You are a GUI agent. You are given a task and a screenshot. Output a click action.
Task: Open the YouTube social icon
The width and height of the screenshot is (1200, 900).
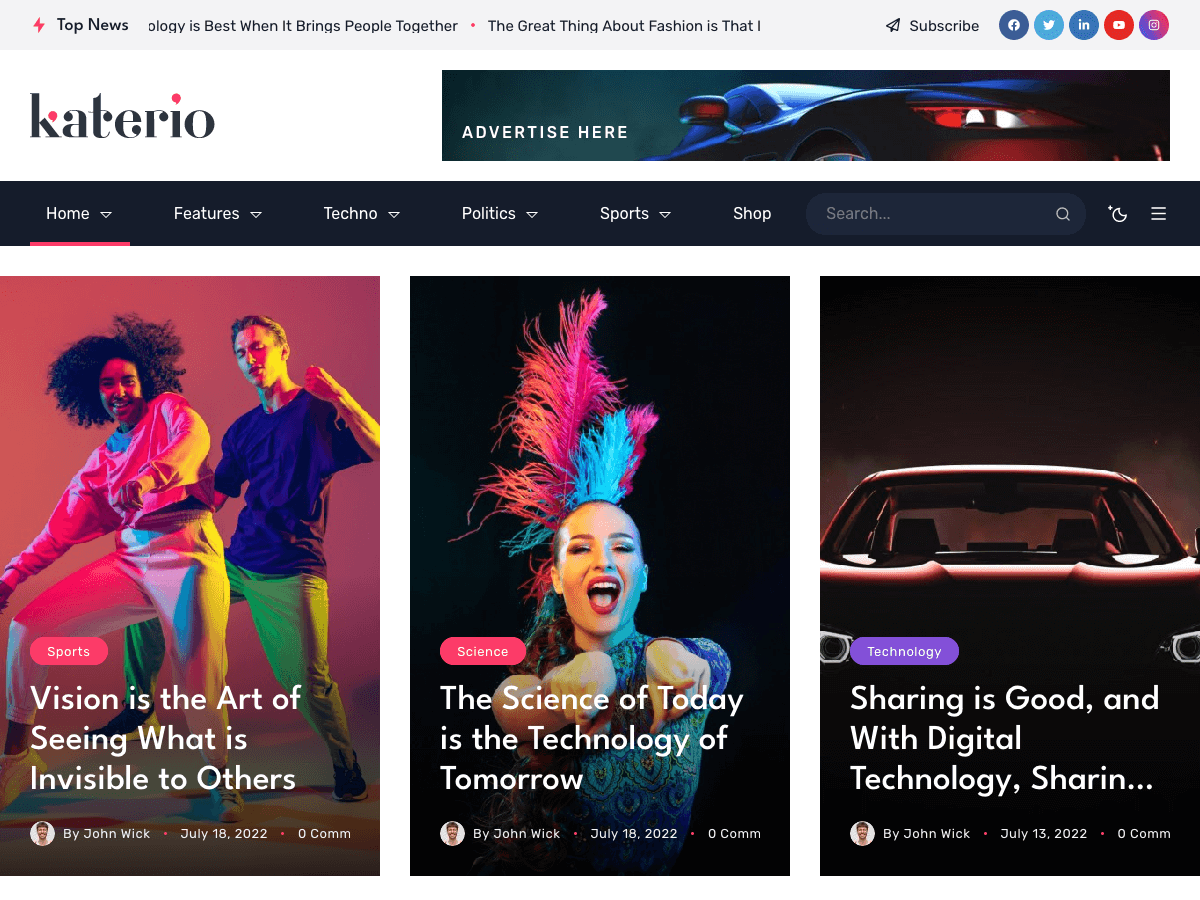(x=1119, y=25)
